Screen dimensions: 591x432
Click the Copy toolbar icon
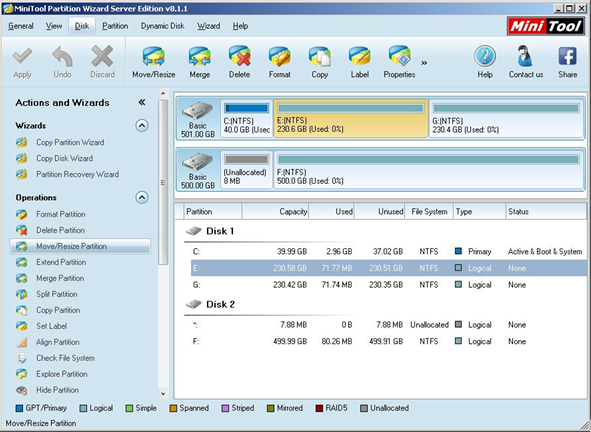tap(320, 56)
